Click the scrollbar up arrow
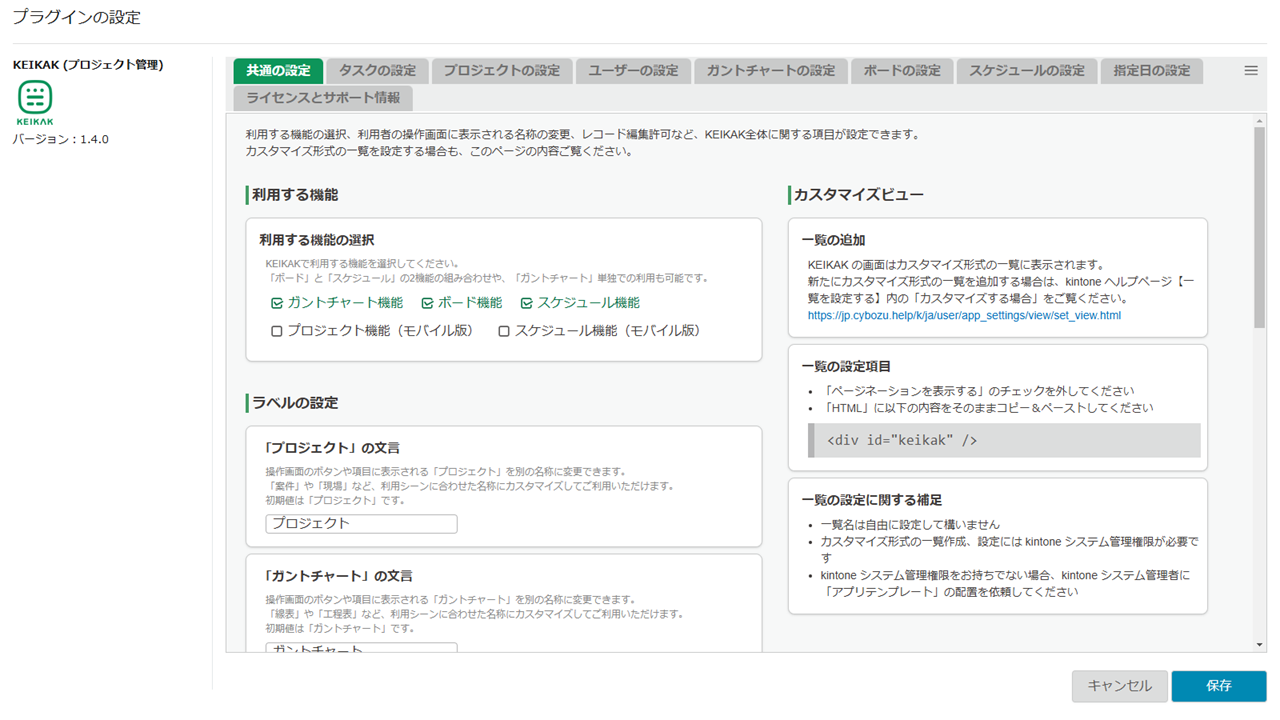This screenshot has height=720, width=1280. (1259, 121)
